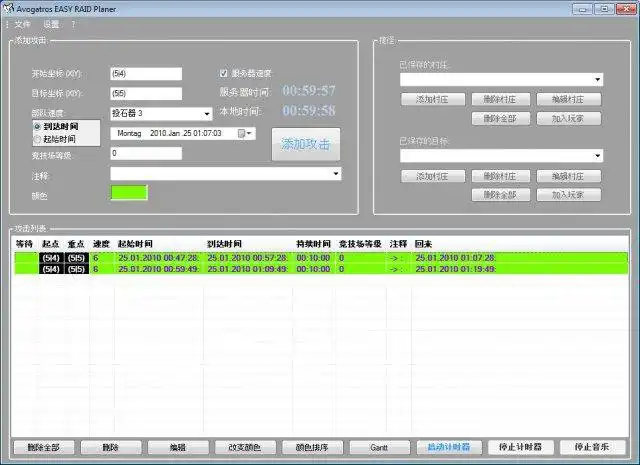
Task: Click return time 25.01.2010 01:07:28 cell
Action: 456,258
